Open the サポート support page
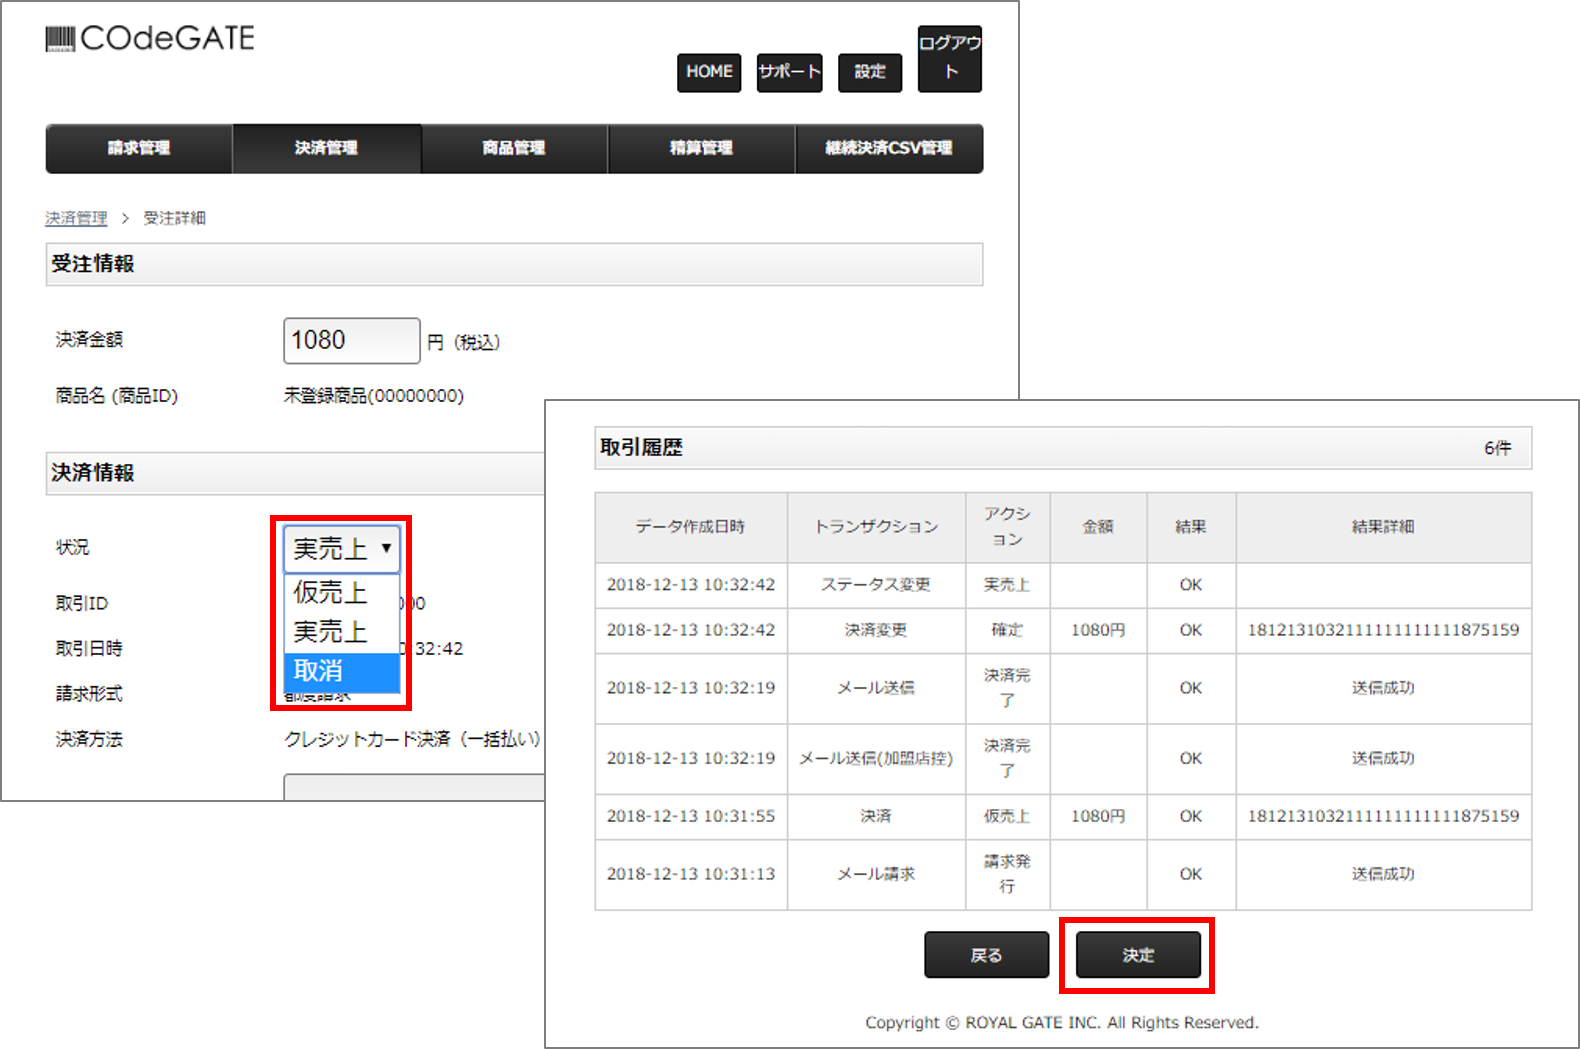Screen dimensions: 1580x1049 coord(789,72)
